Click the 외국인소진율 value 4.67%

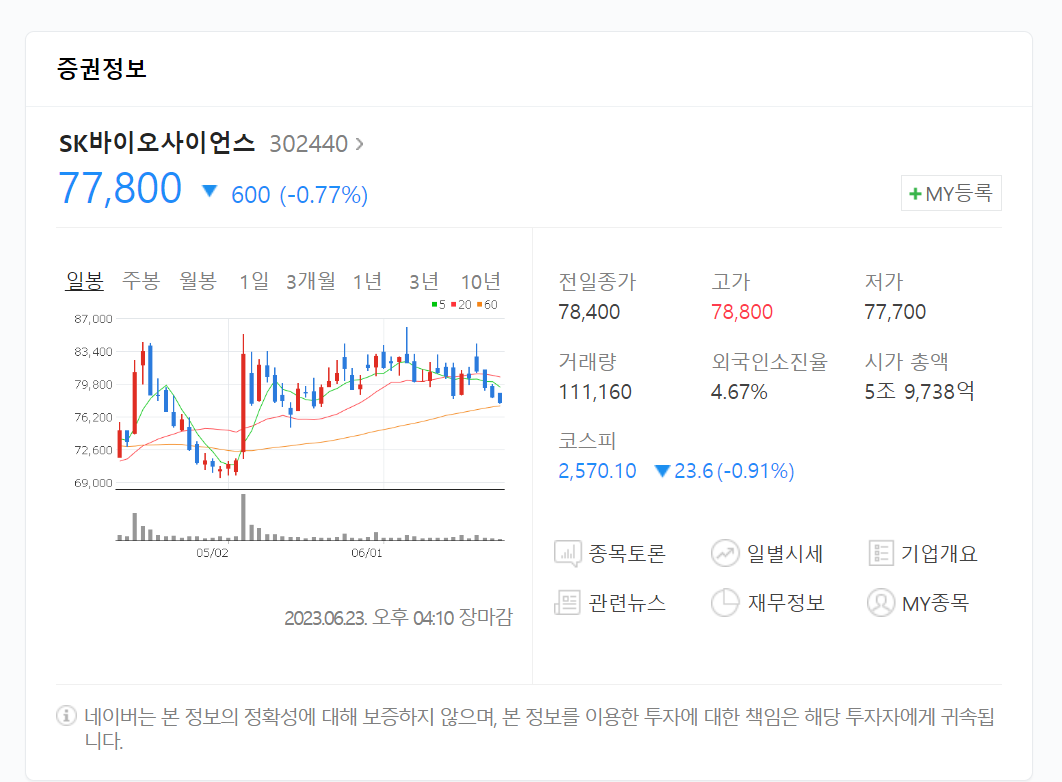739,392
